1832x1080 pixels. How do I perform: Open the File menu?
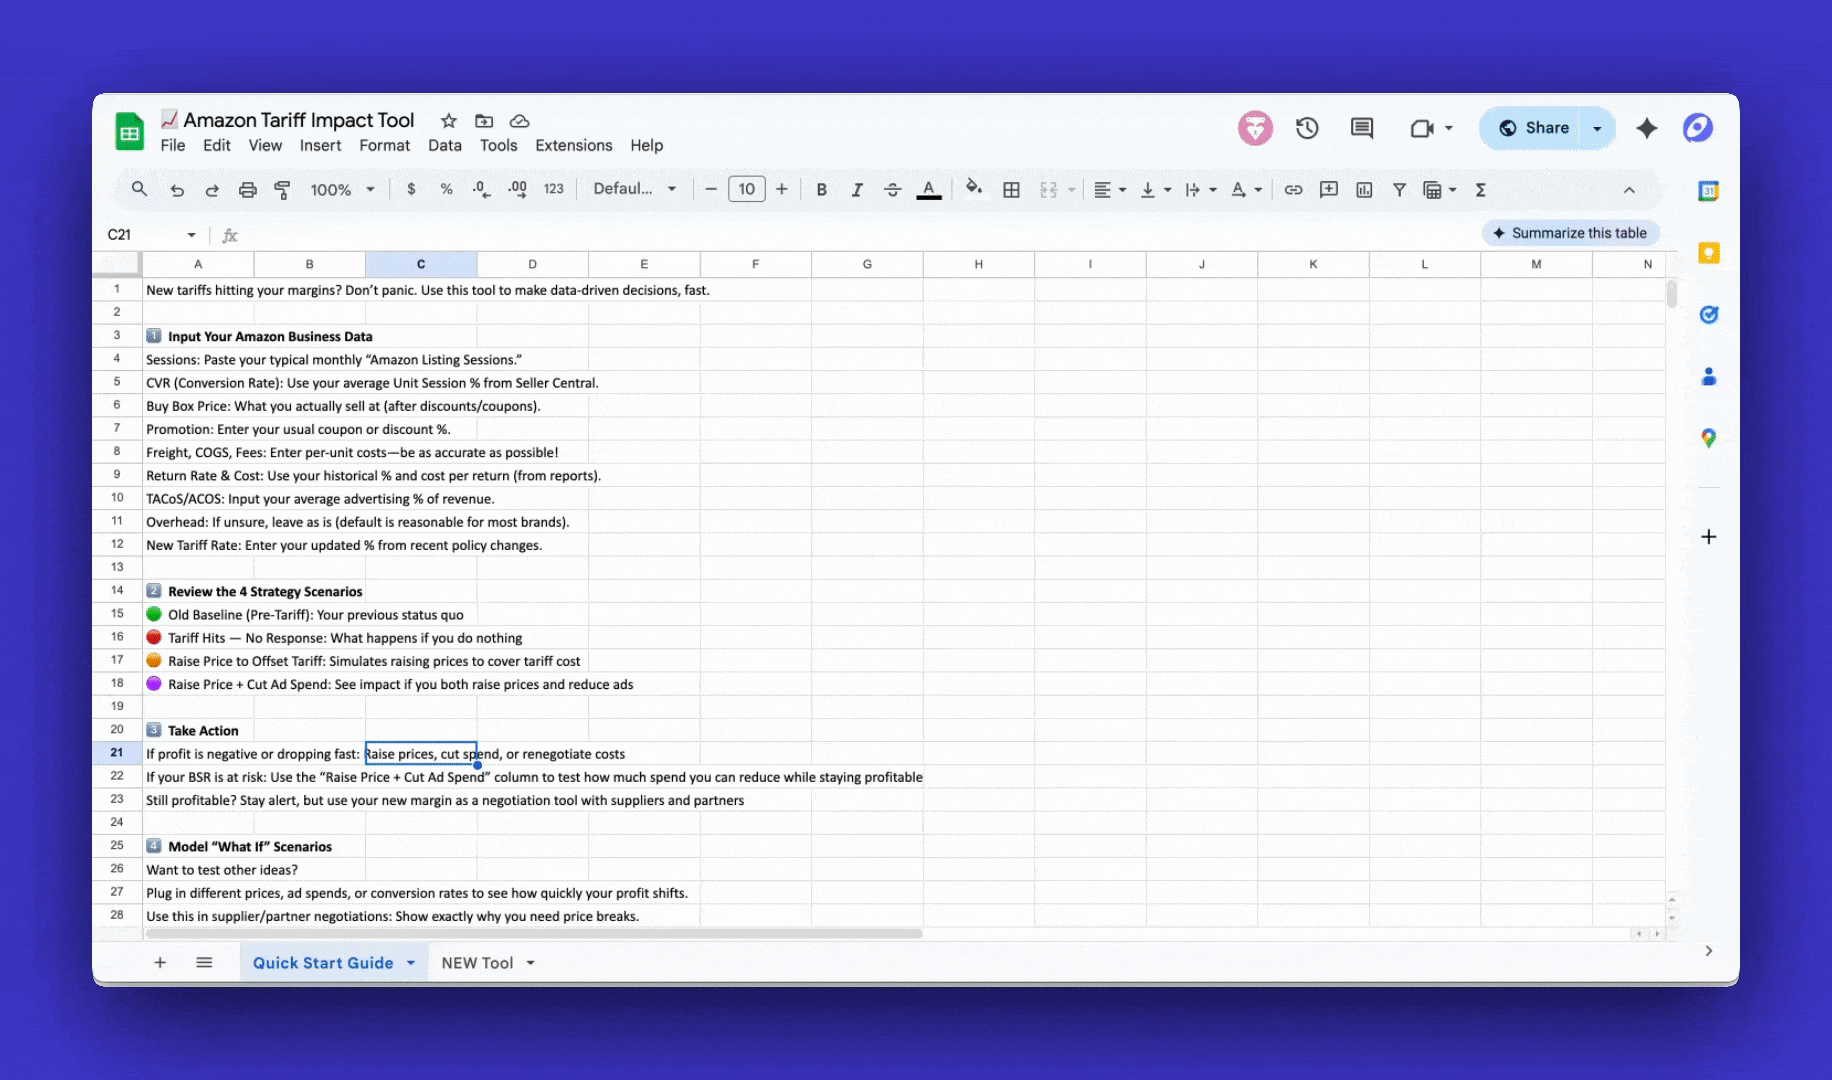point(173,145)
